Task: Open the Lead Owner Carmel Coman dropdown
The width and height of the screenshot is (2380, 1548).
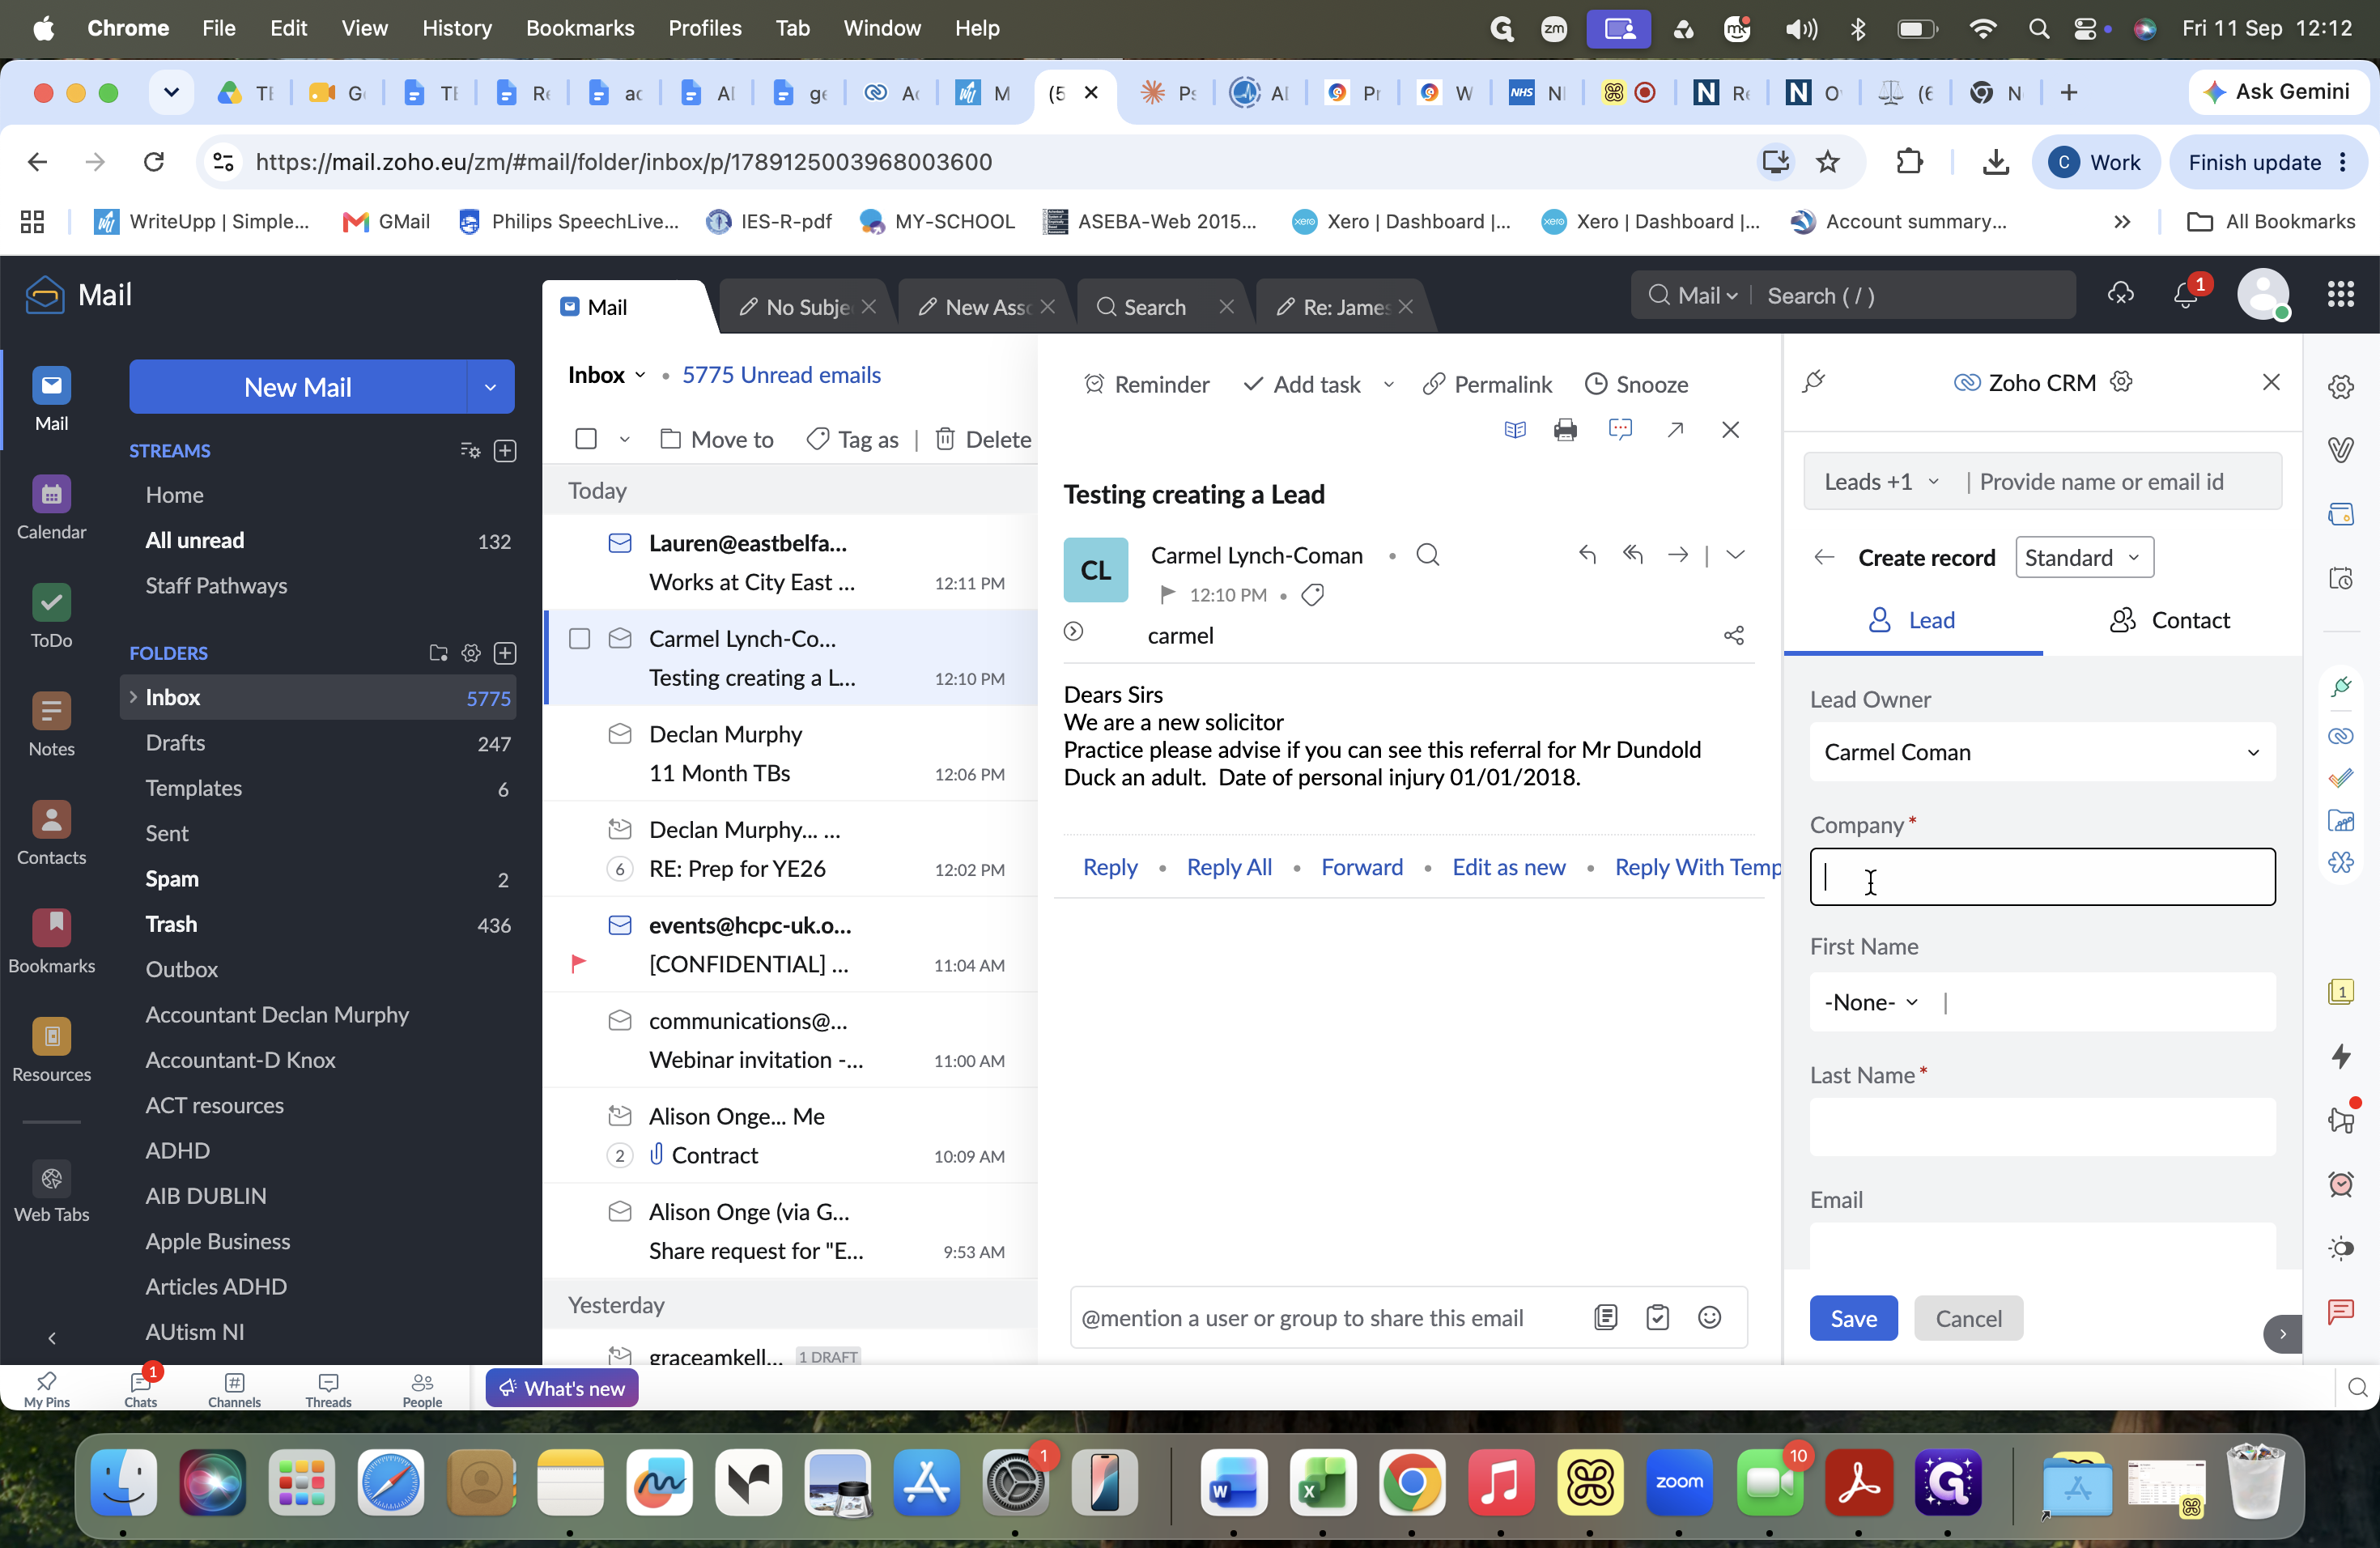Action: [2042, 752]
